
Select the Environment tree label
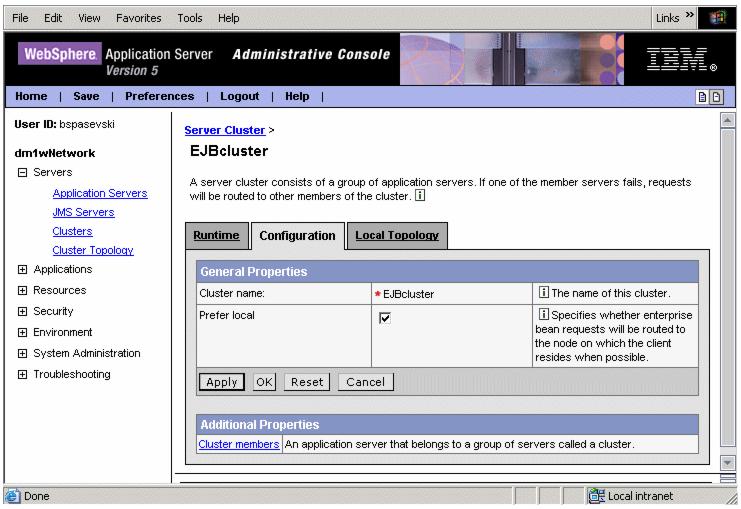click(62, 332)
